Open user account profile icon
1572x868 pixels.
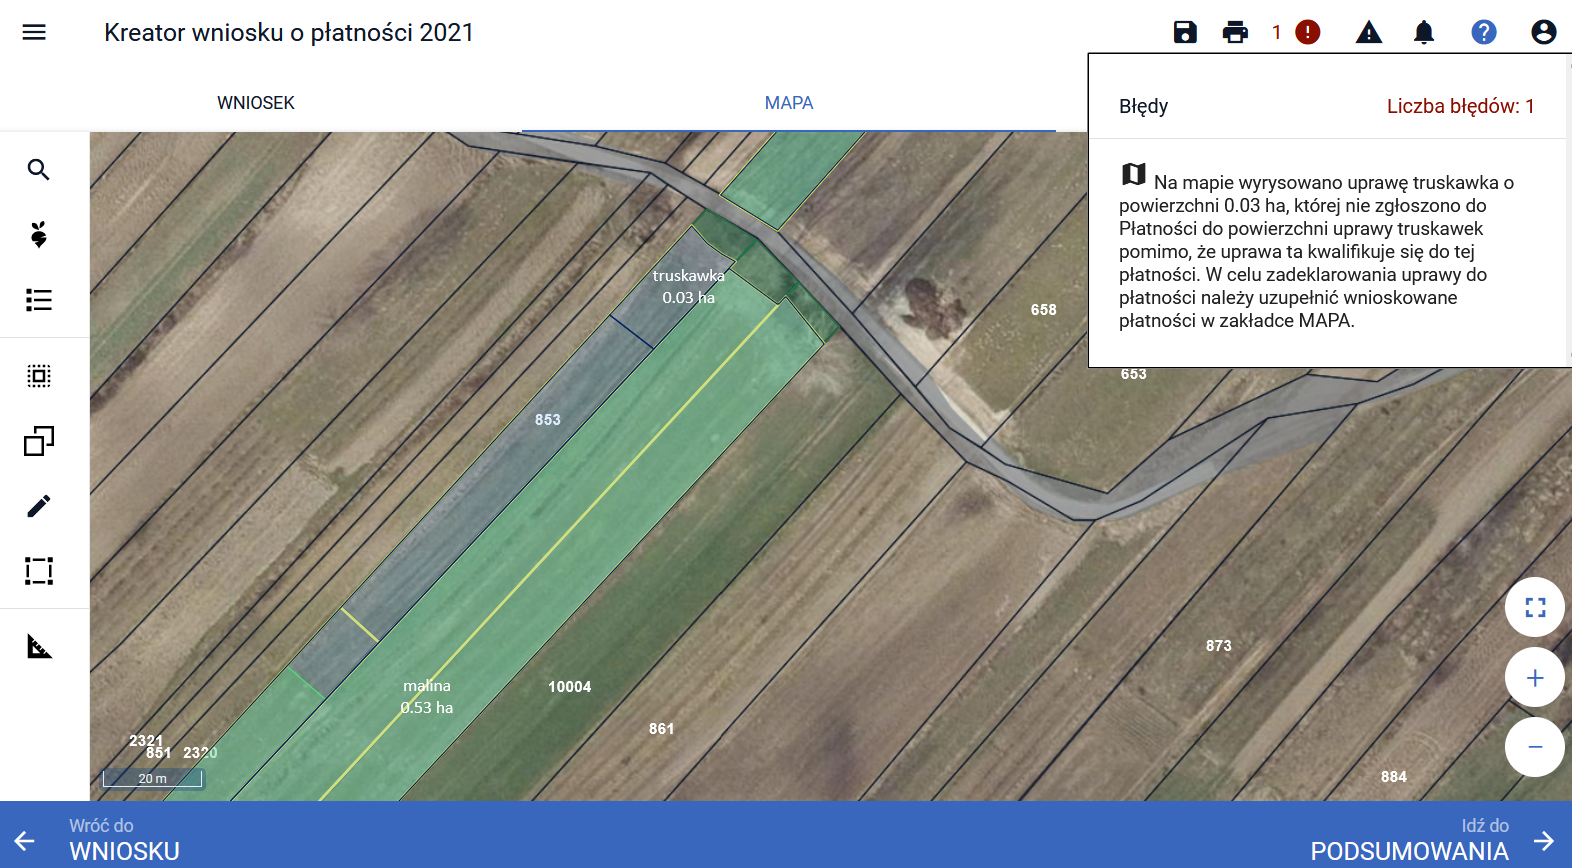pyautogui.click(x=1543, y=32)
